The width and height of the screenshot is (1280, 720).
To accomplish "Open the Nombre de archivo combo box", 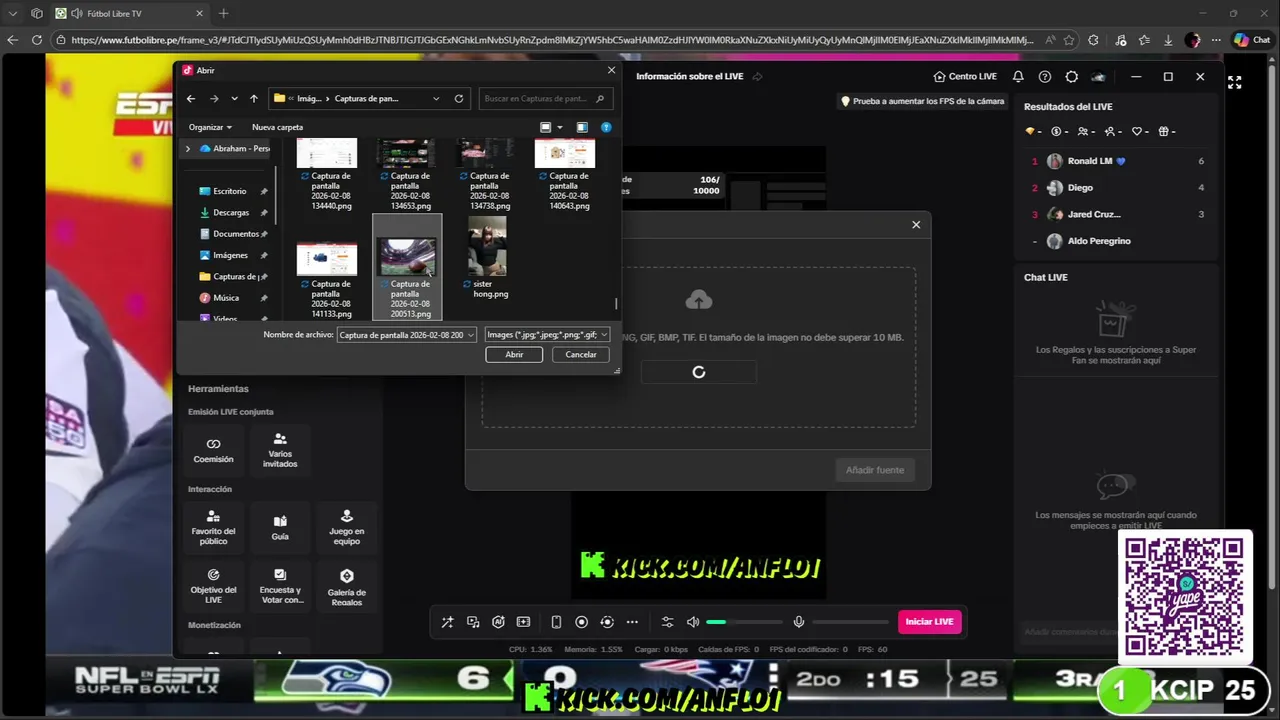I will tap(407, 335).
